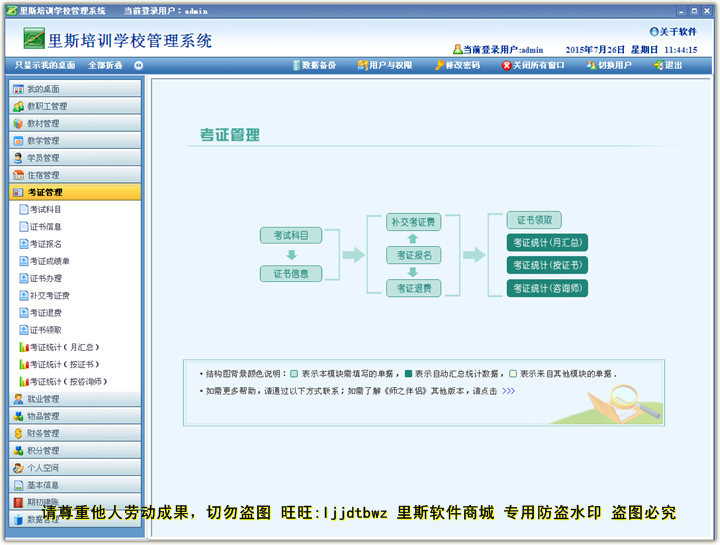Open 基本信息 sidebar section
Screen dimensions: 720x545
pos(75,485)
